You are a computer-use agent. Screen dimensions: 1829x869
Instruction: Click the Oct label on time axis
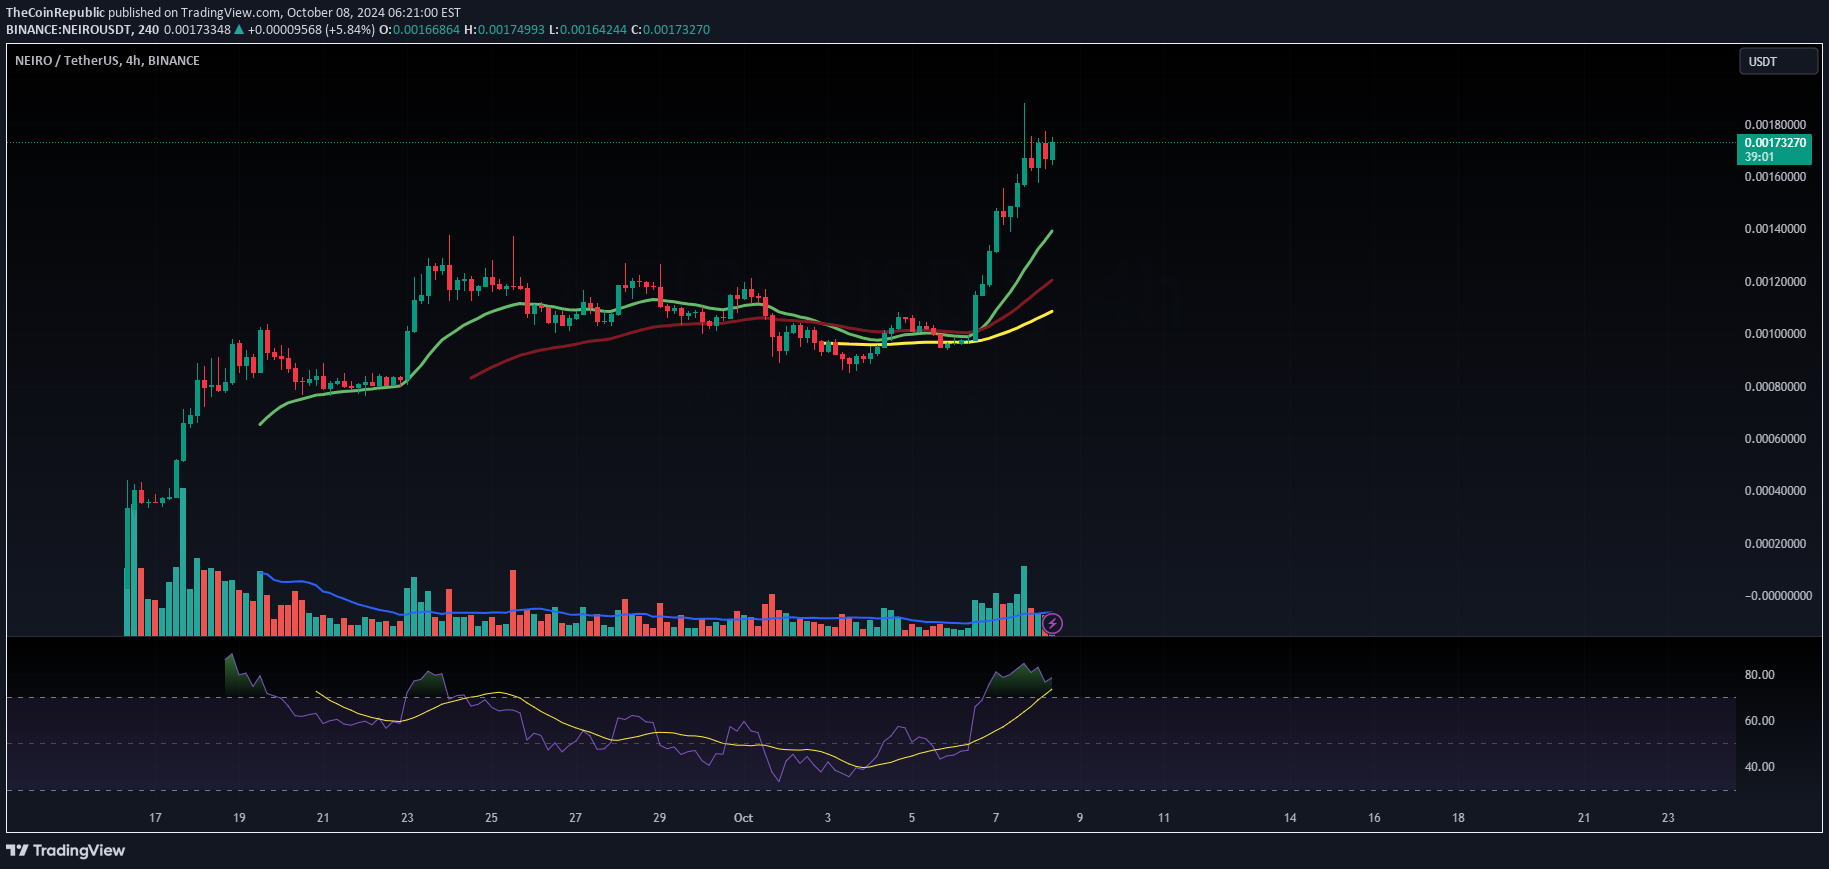pos(743,818)
